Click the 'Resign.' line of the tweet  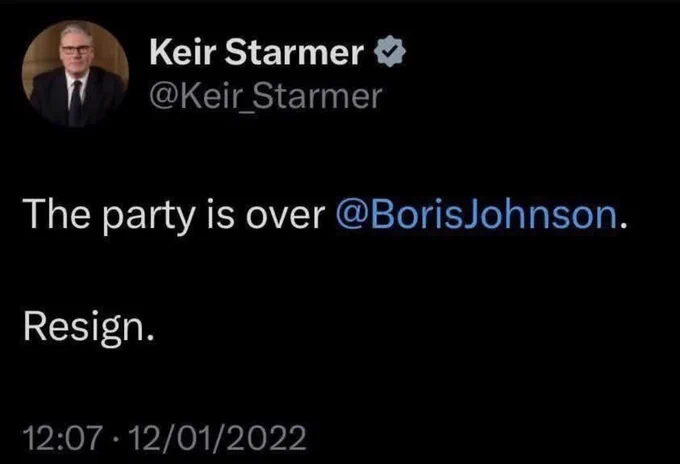89,327
